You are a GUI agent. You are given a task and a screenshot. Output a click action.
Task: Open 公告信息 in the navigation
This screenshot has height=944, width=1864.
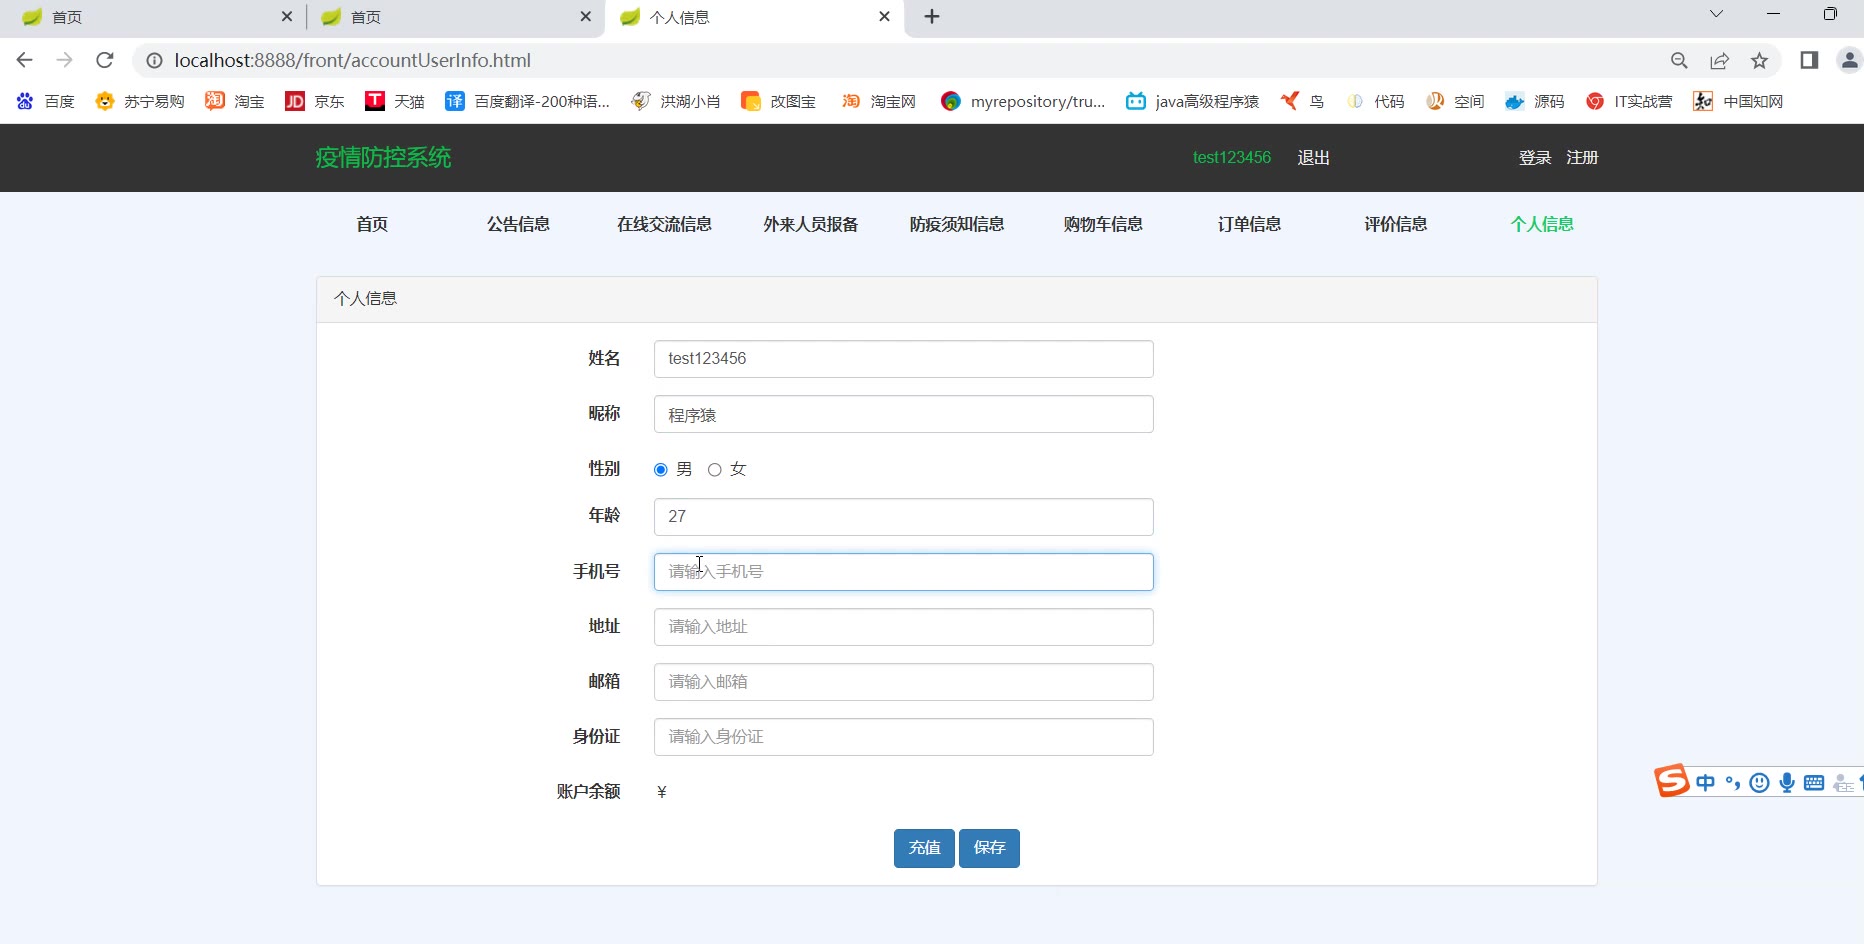(x=518, y=224)
